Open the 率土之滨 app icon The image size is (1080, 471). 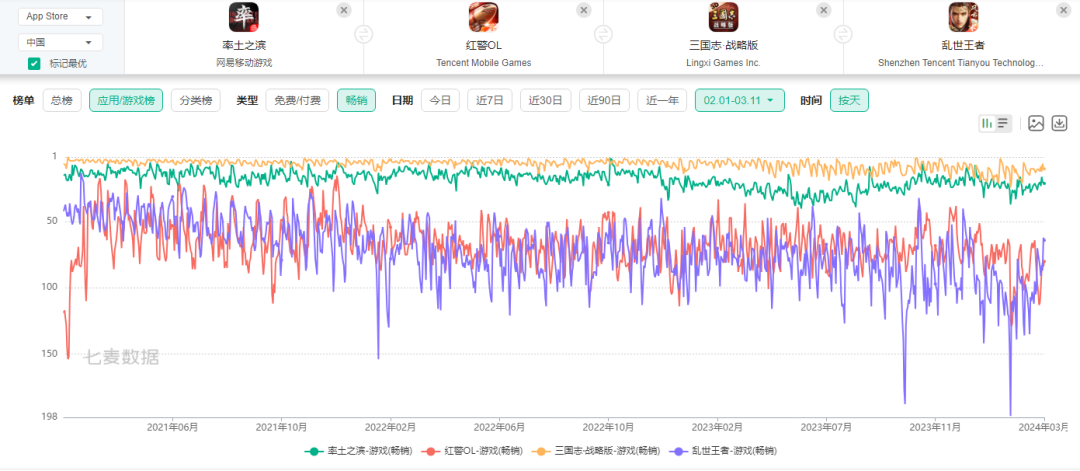244,17
